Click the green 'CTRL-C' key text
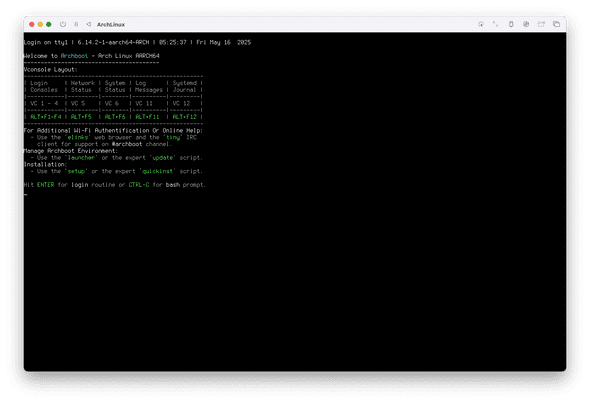This screenshot has width=590, height=403. pos(139,185)
